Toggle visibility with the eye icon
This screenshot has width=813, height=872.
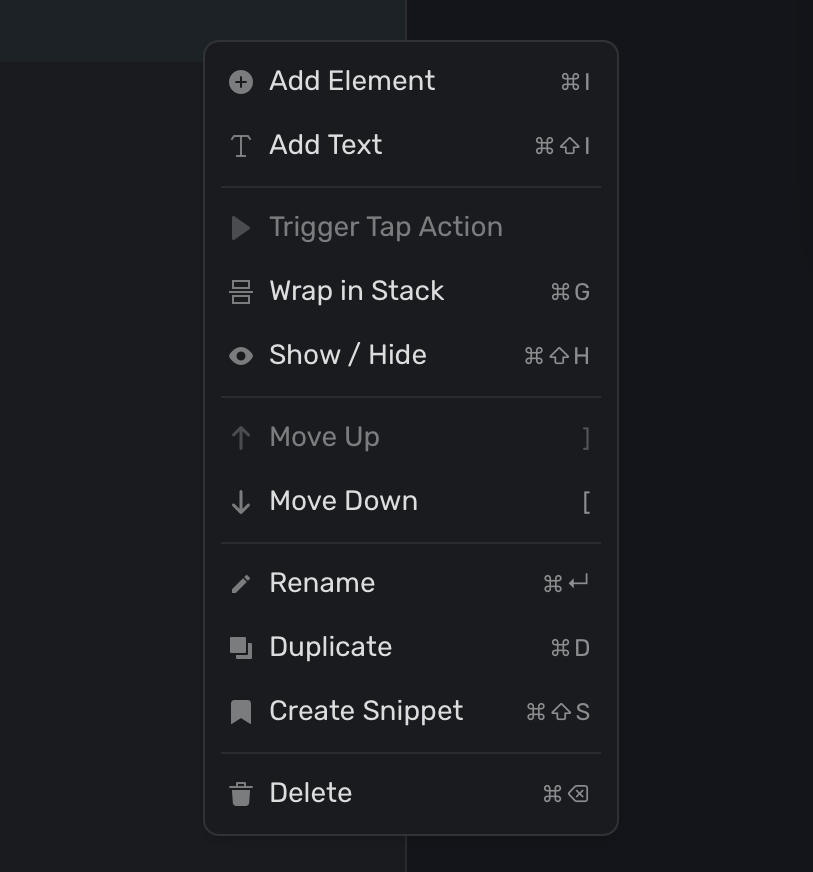tap(241, 356)
